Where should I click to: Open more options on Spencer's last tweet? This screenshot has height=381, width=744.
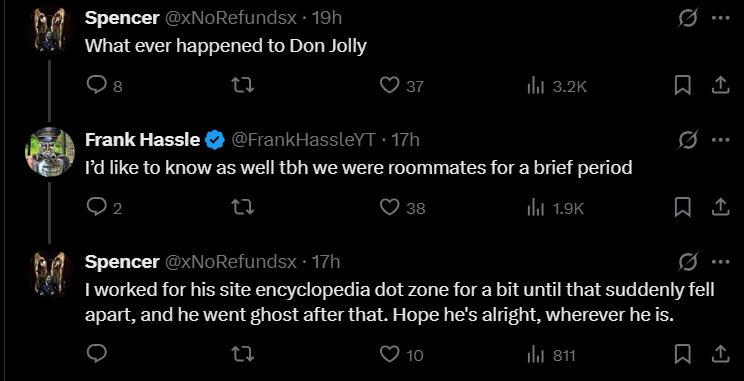[x=721, y=261]
